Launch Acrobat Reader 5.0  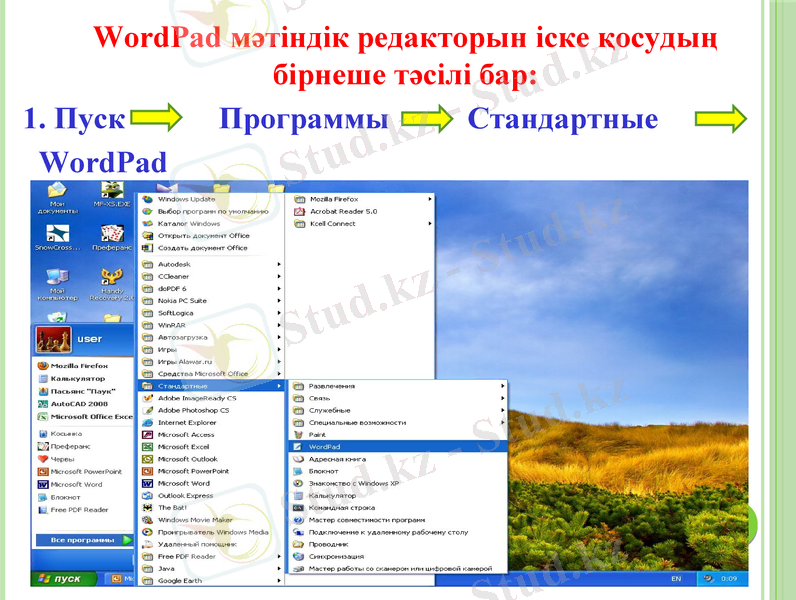(x=362, y=211)
